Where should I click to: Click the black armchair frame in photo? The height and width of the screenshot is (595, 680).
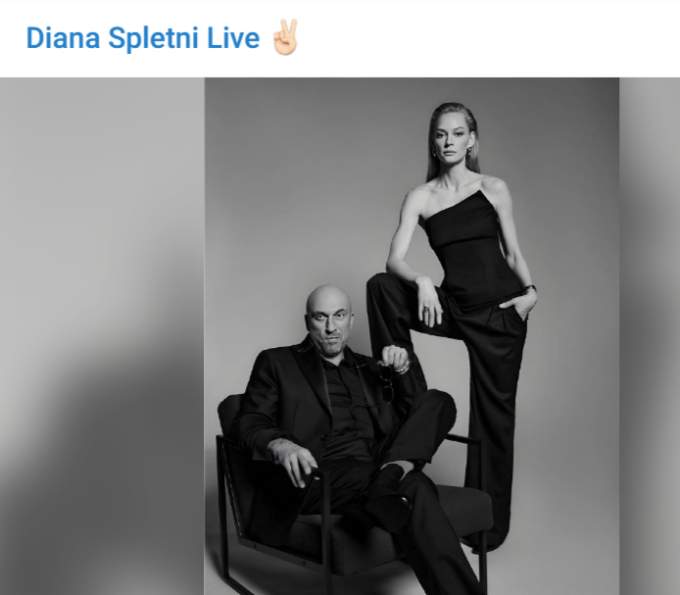pyautogui.click(x=230, y=512)
